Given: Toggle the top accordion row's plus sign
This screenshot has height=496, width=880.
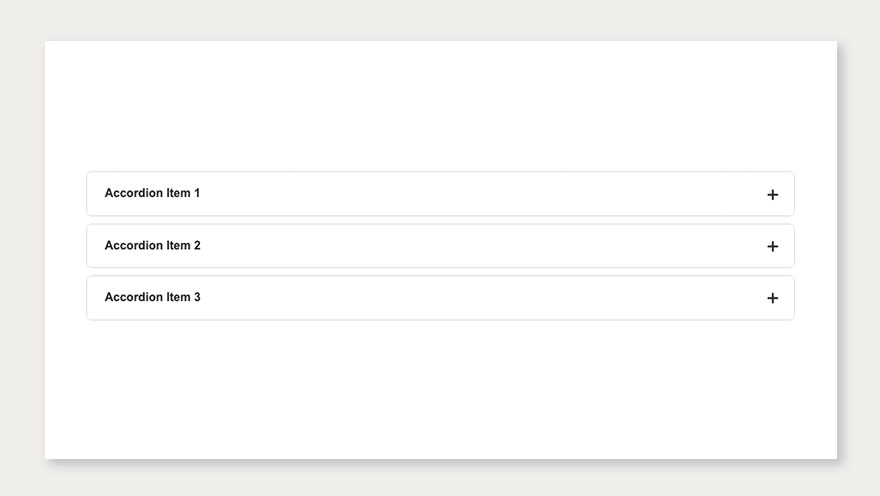Looking at the screenshot, I should (772, 194).
